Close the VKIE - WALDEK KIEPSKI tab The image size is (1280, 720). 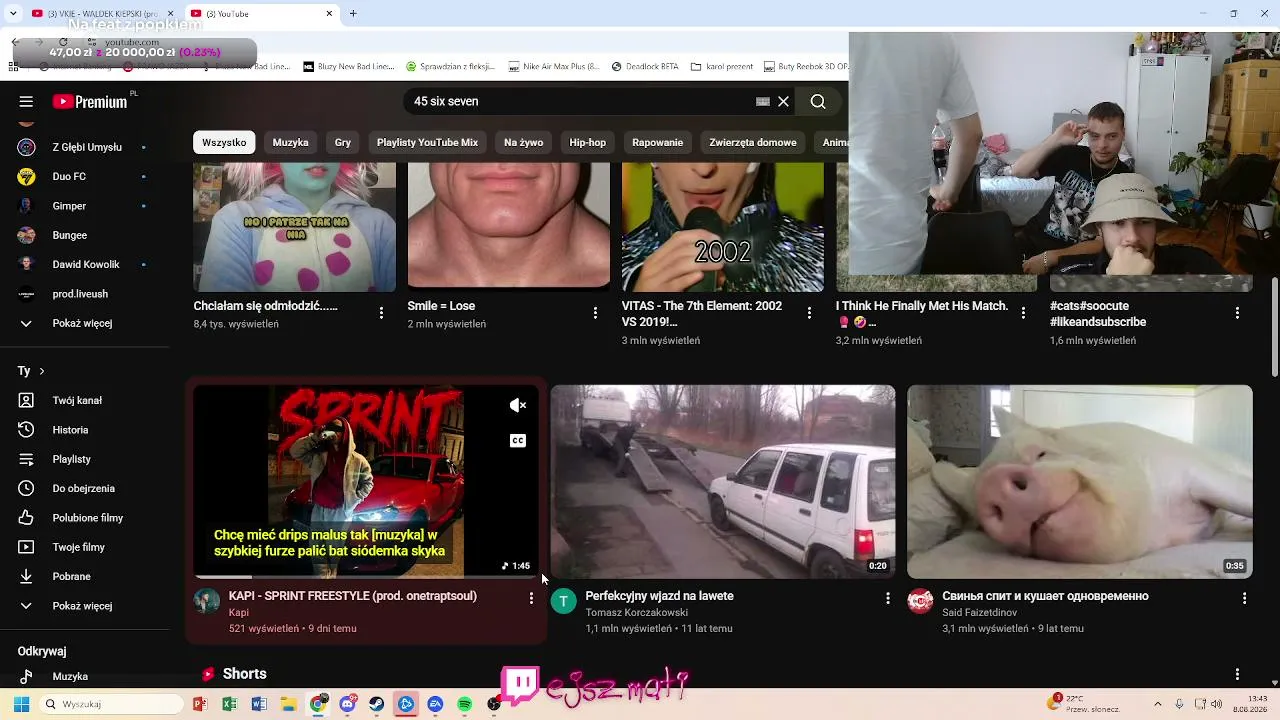coord(171,14)
